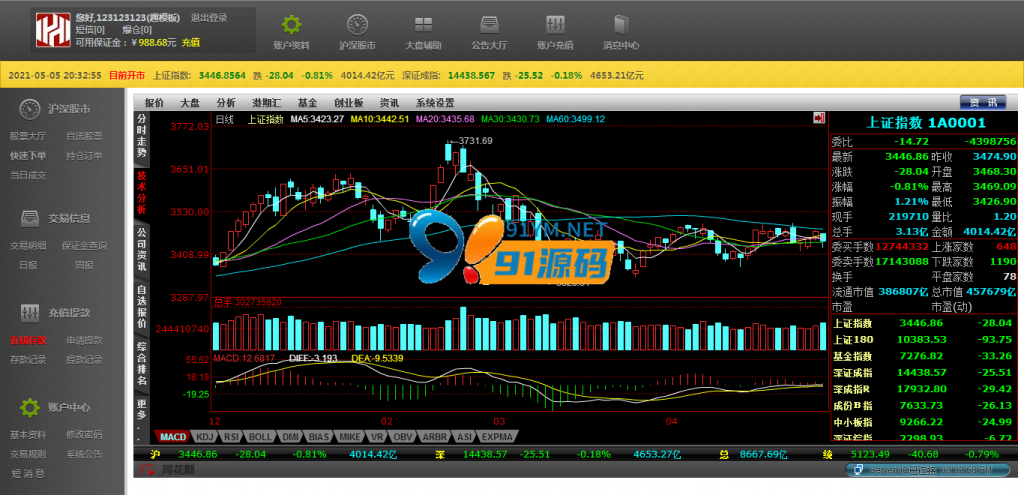
Task: Open 当日成交 in sidebar
Action: (x=28, y=175)
